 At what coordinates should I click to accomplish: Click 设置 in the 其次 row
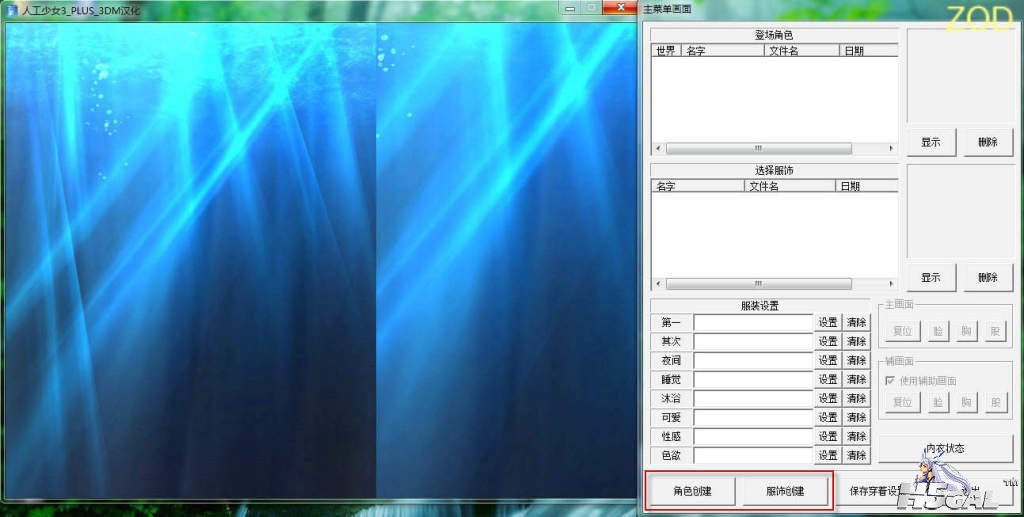coord(828,341)
